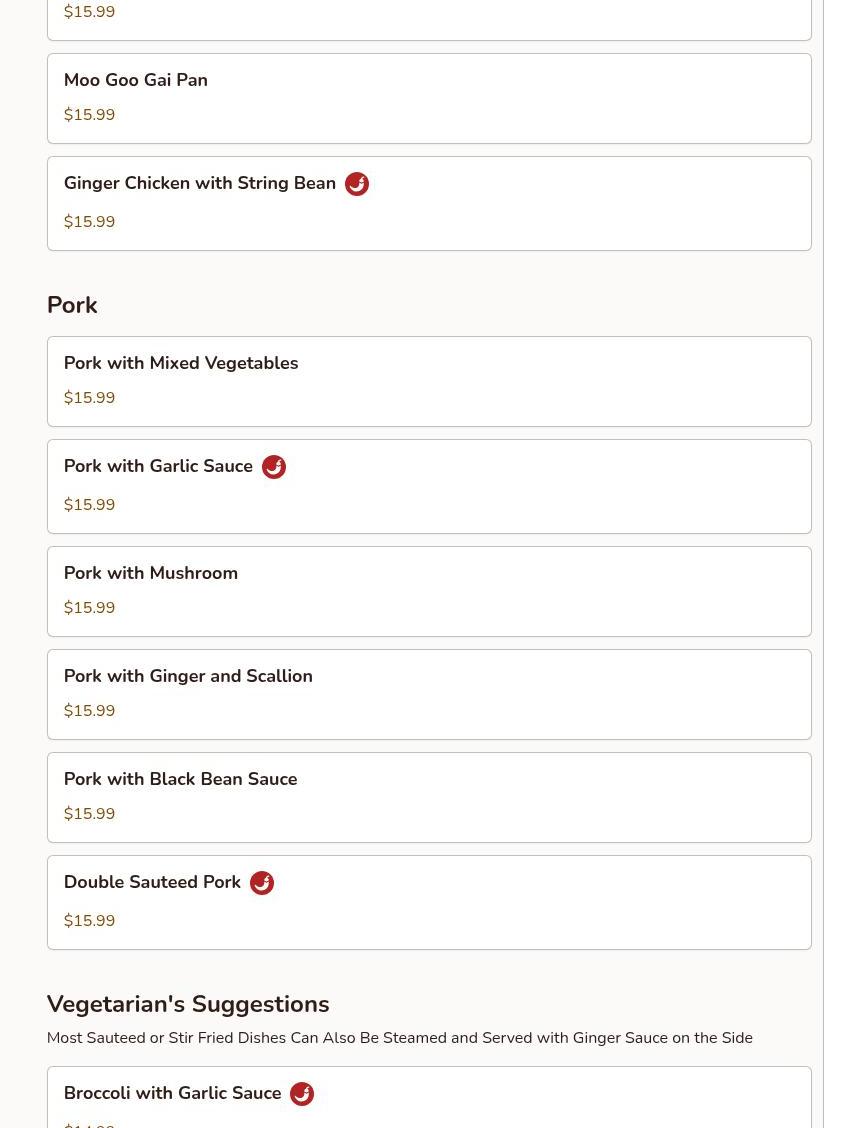Click the spicy icon beside Double Sauteed Pork
This screenshot has height=1128, width=844.
coord(262,883)
